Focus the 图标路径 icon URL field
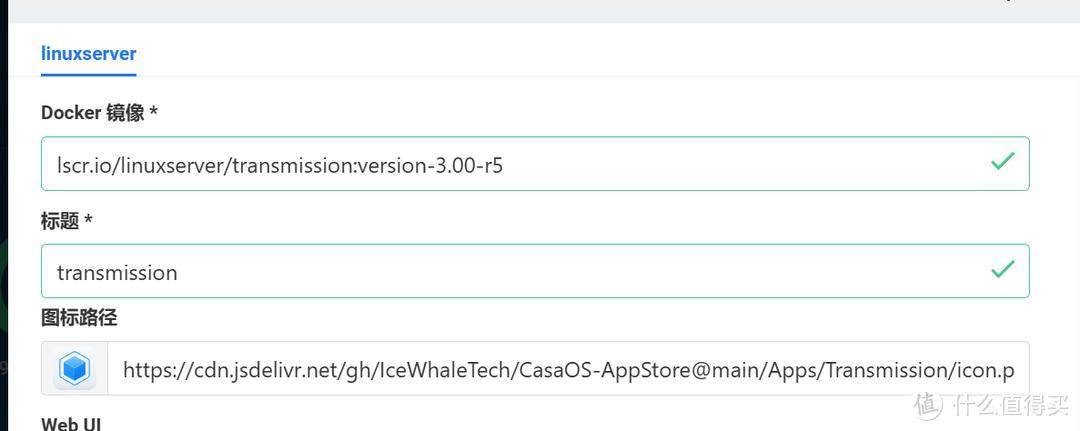1080x431 pixels. coord(568,369)
